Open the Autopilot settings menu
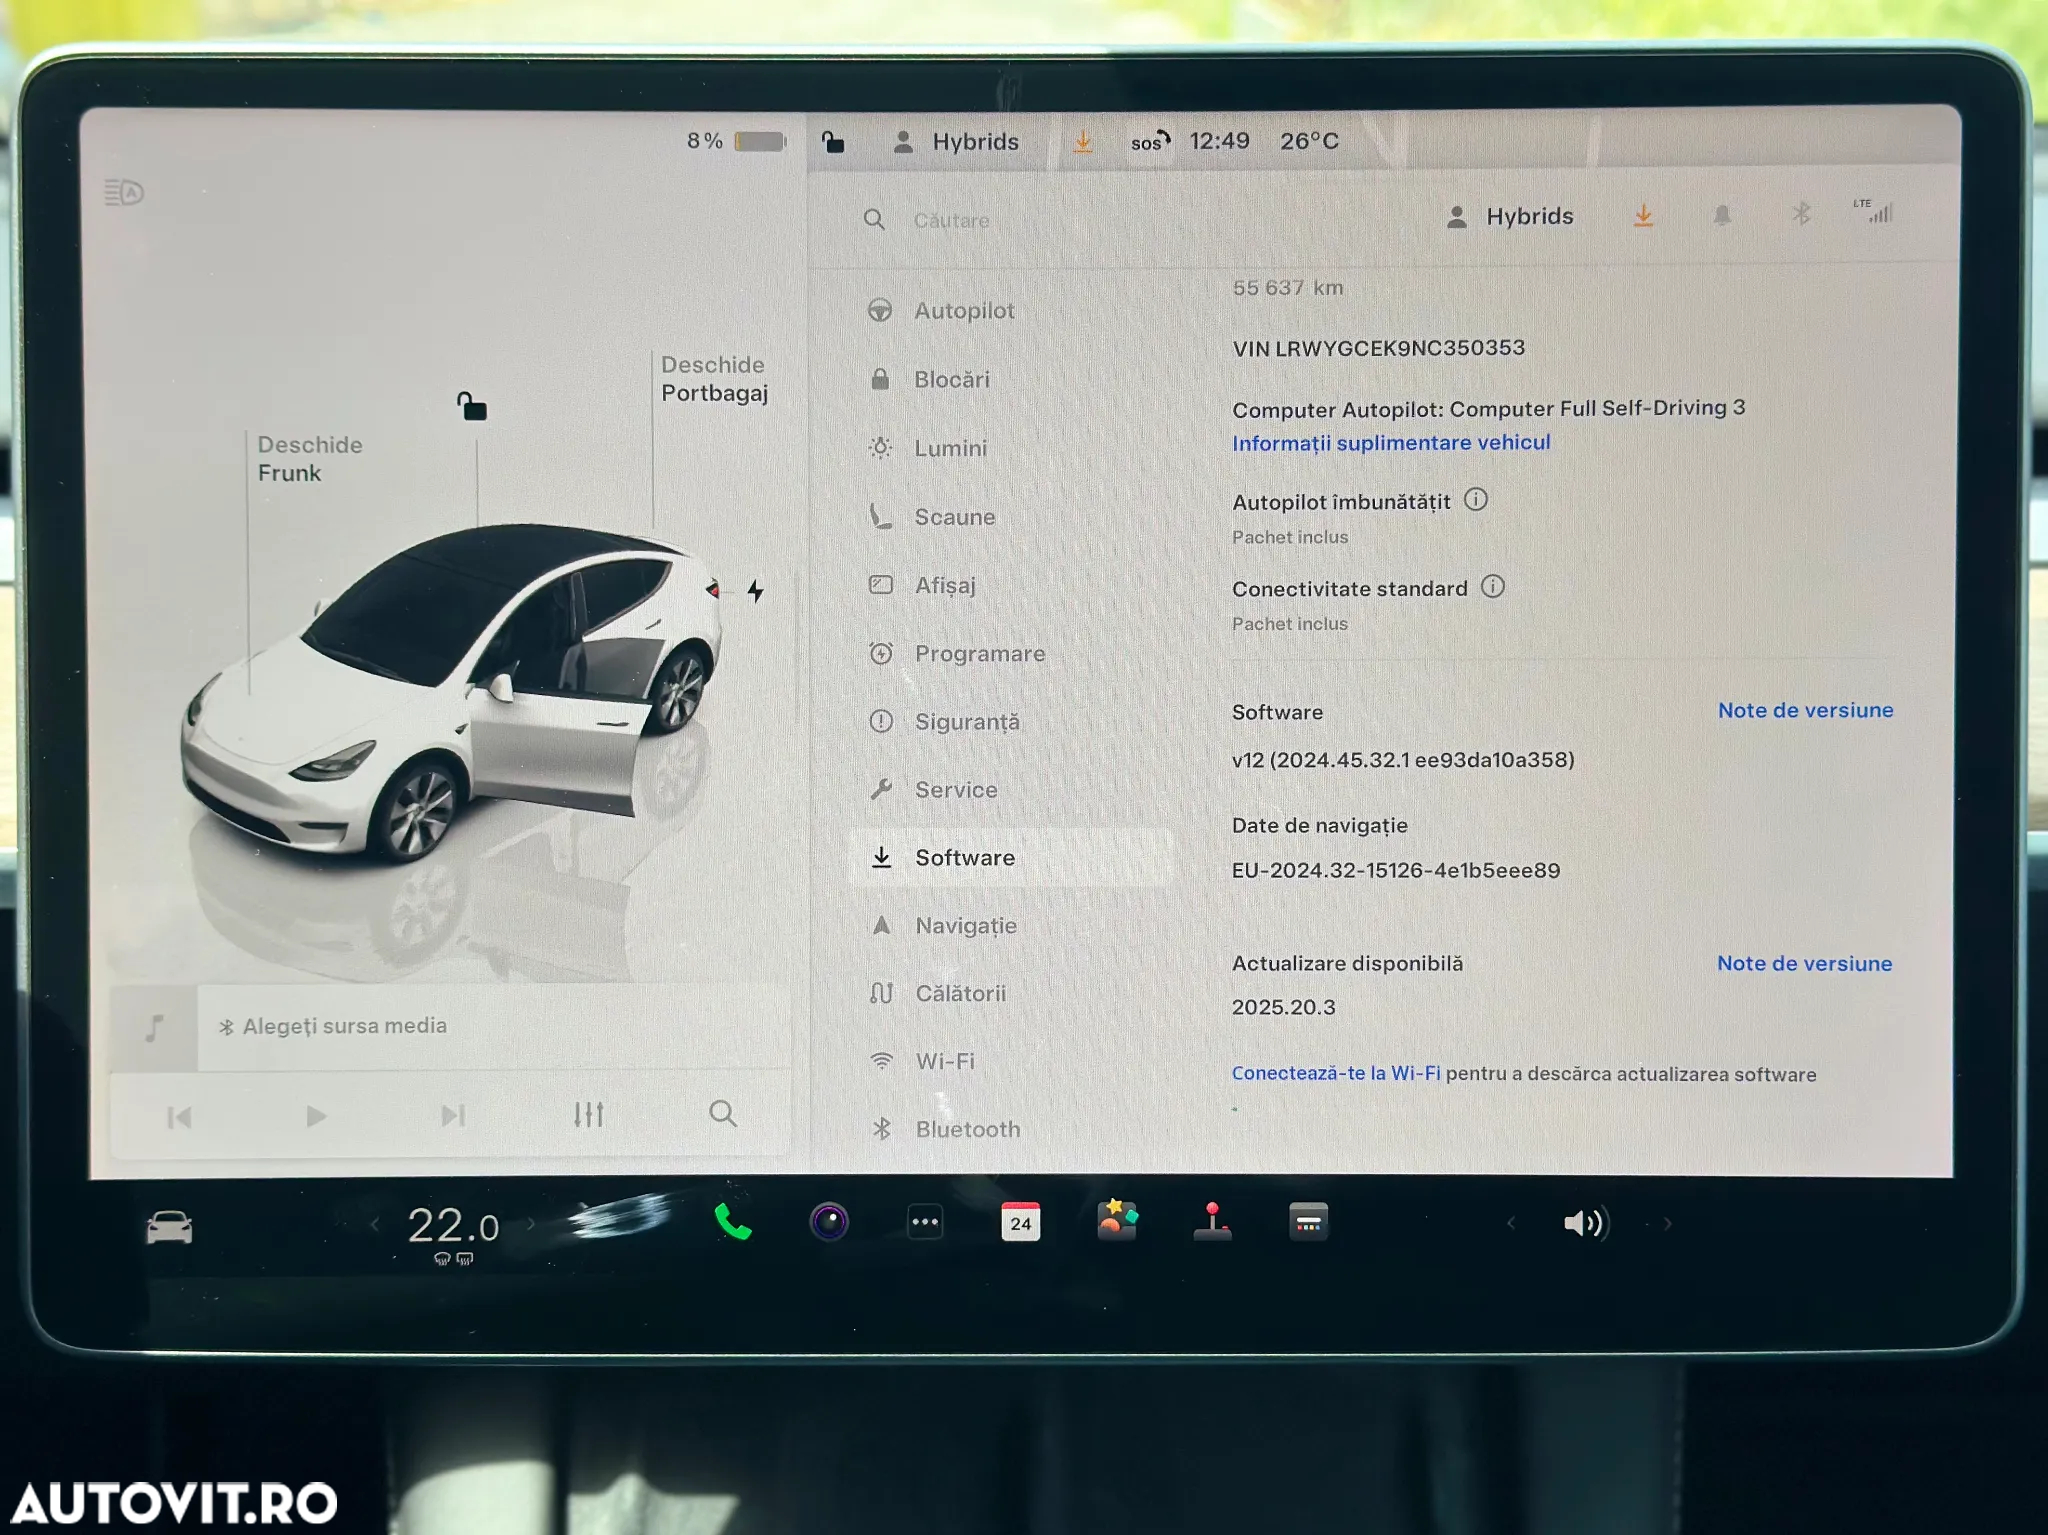The width and height of the screenshot is (2048, 1535). coord(941,311)
